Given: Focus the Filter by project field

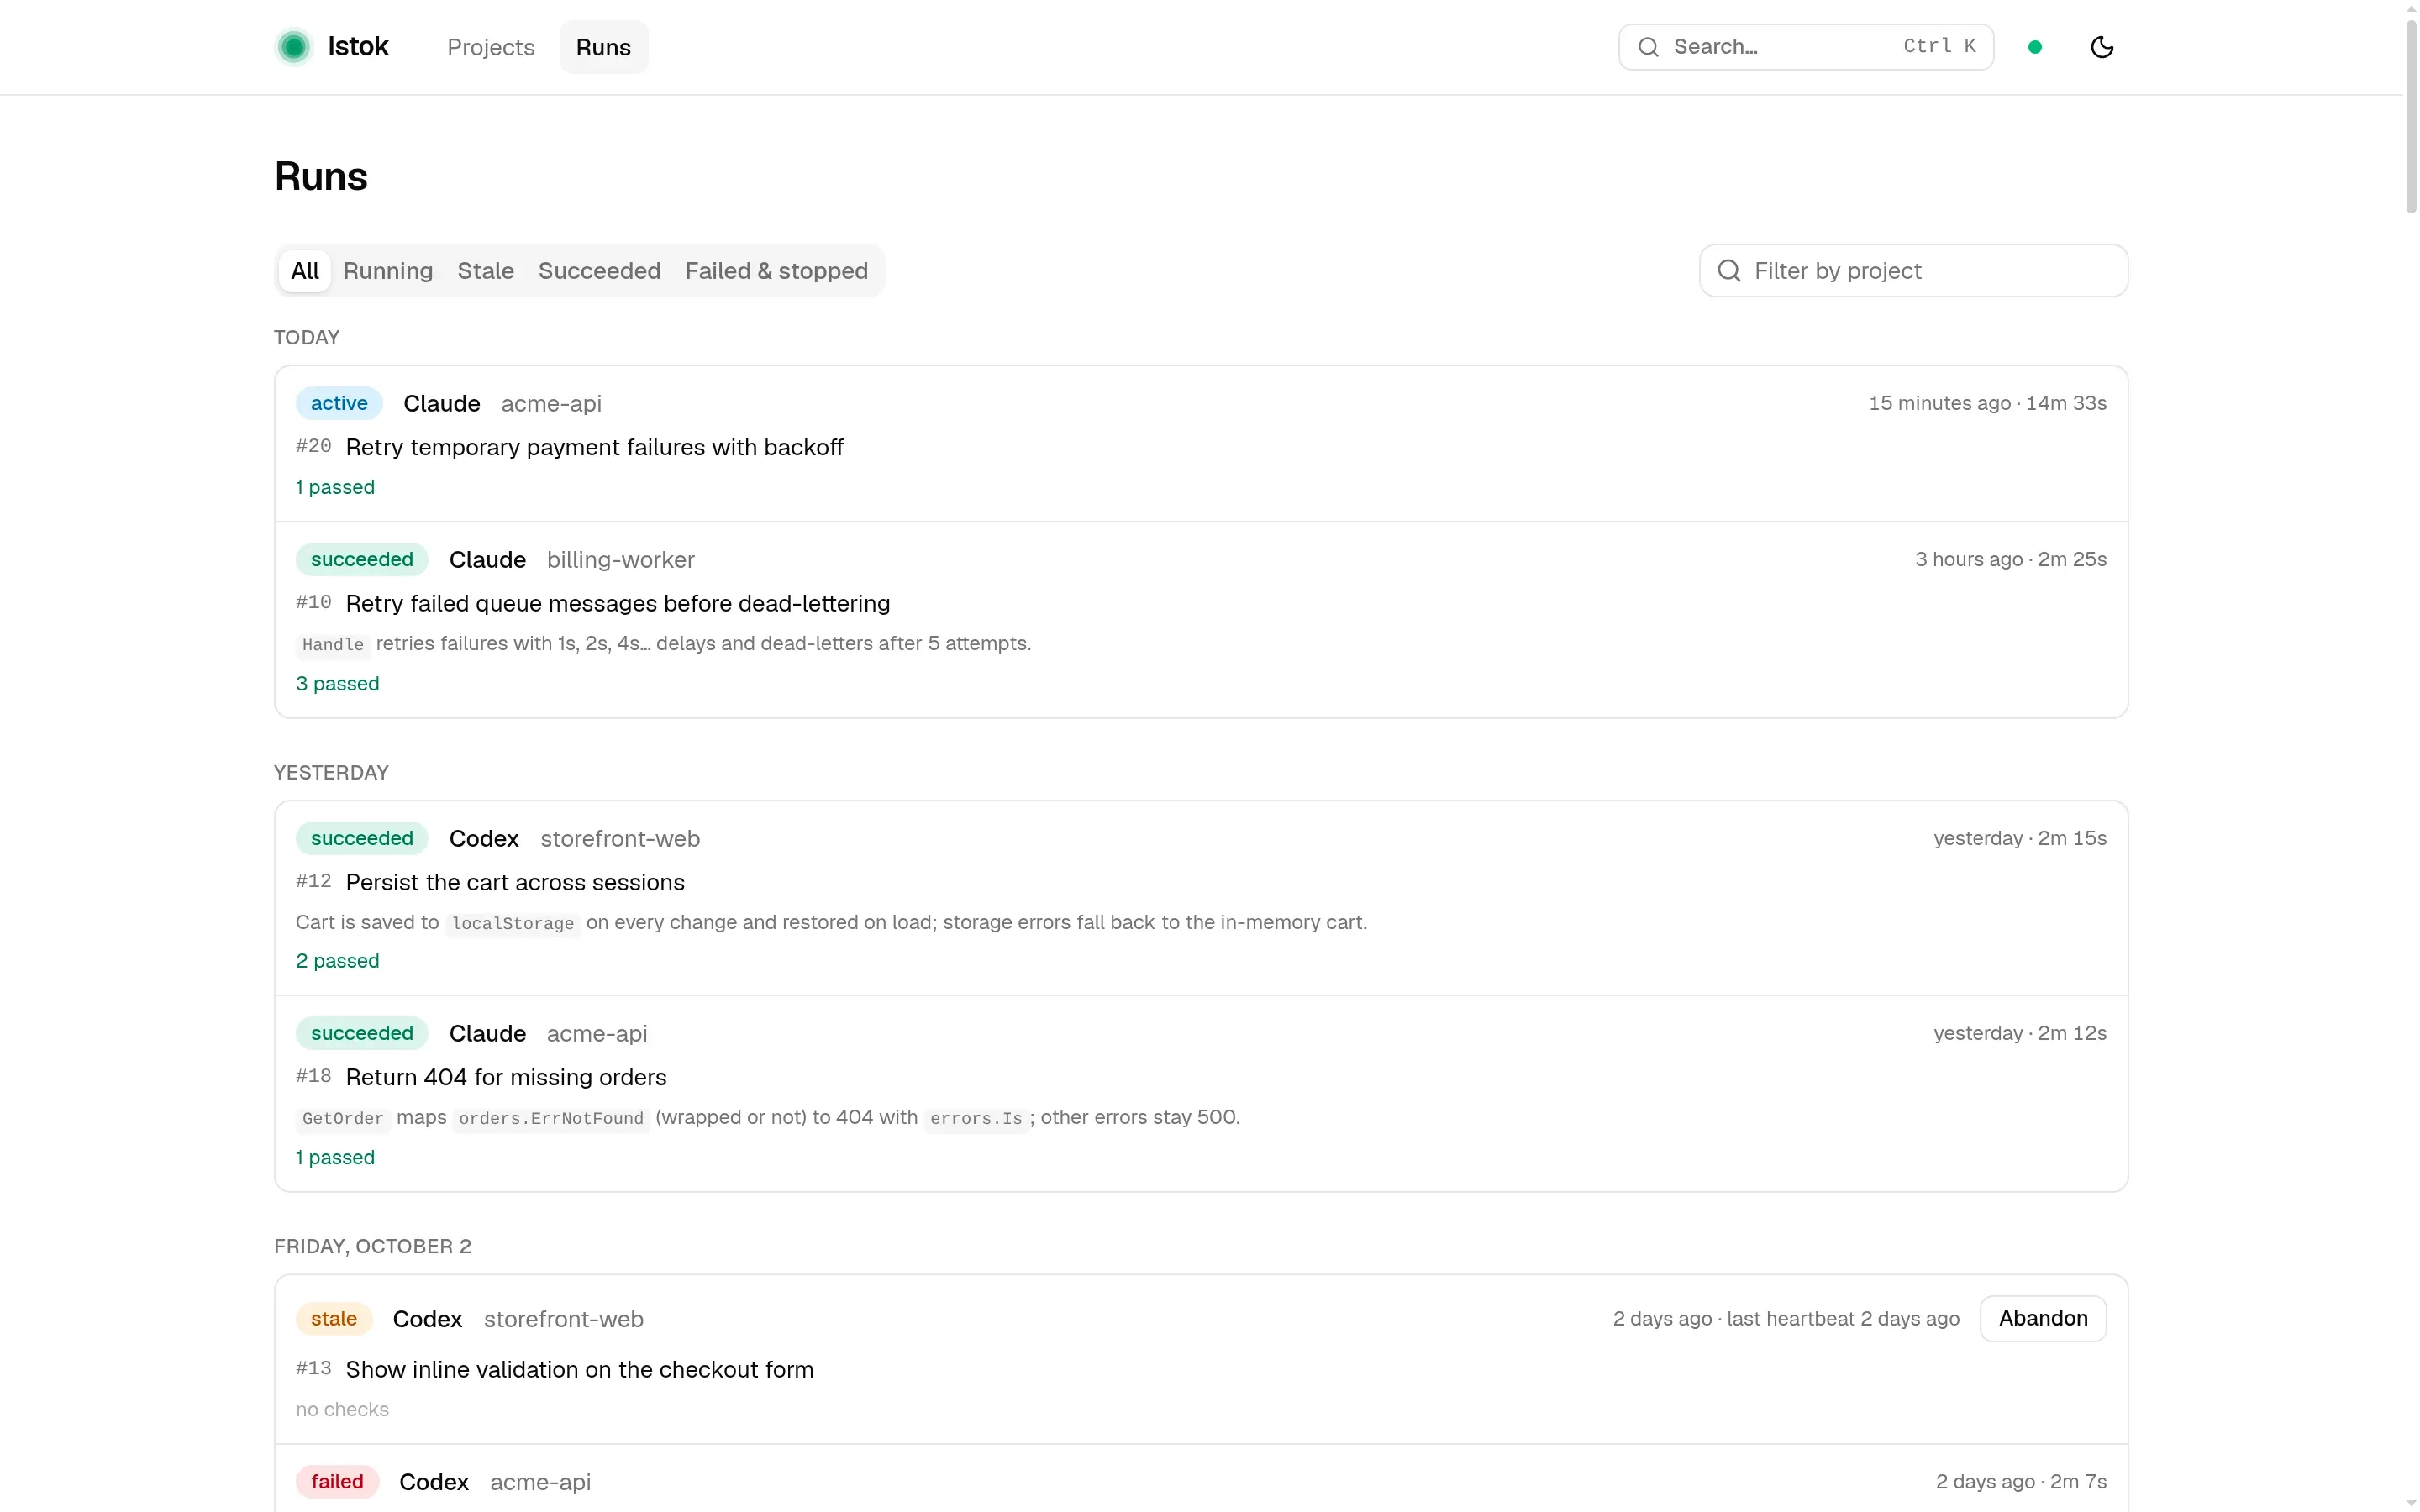Looking at the screenshot, I should tap(1913, 271).
